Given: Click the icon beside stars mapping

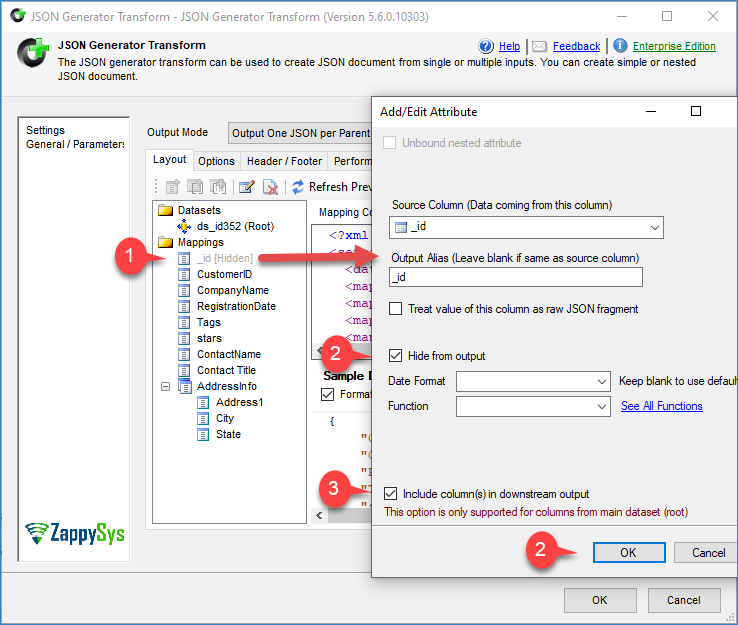Looking at the screenshot, I should point(184,338).
